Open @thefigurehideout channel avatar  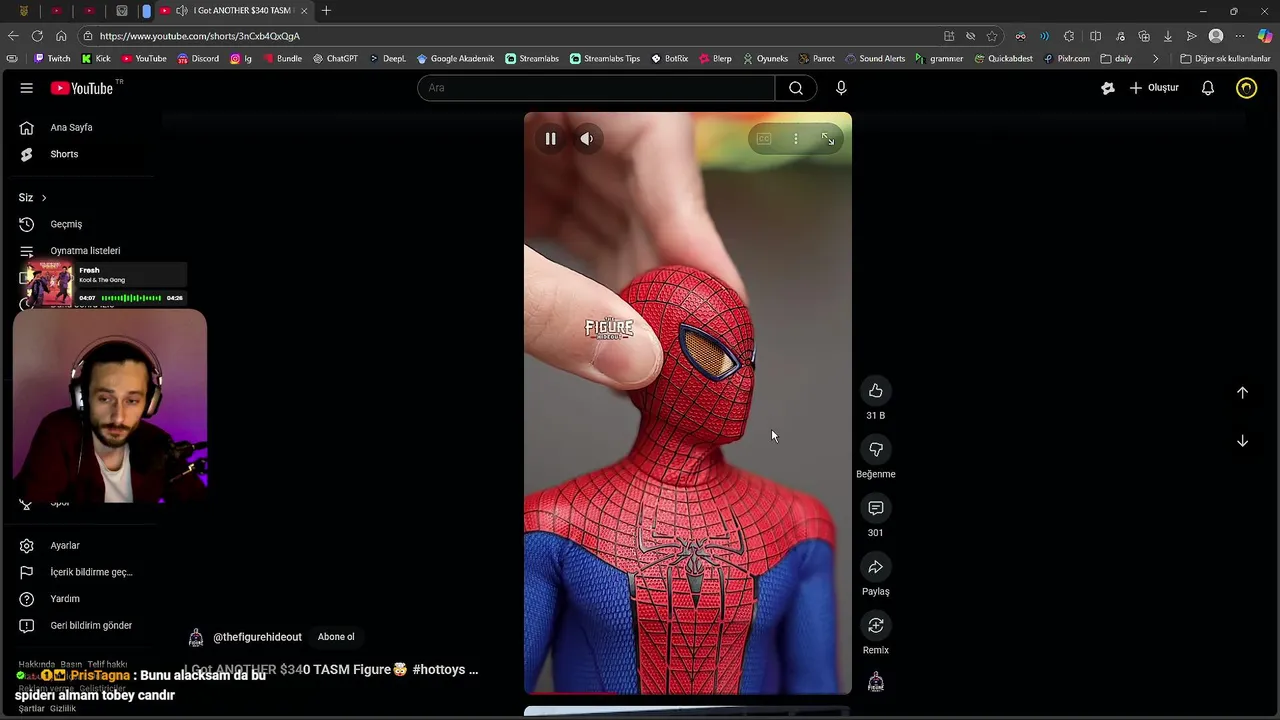(x=196, y=638)
